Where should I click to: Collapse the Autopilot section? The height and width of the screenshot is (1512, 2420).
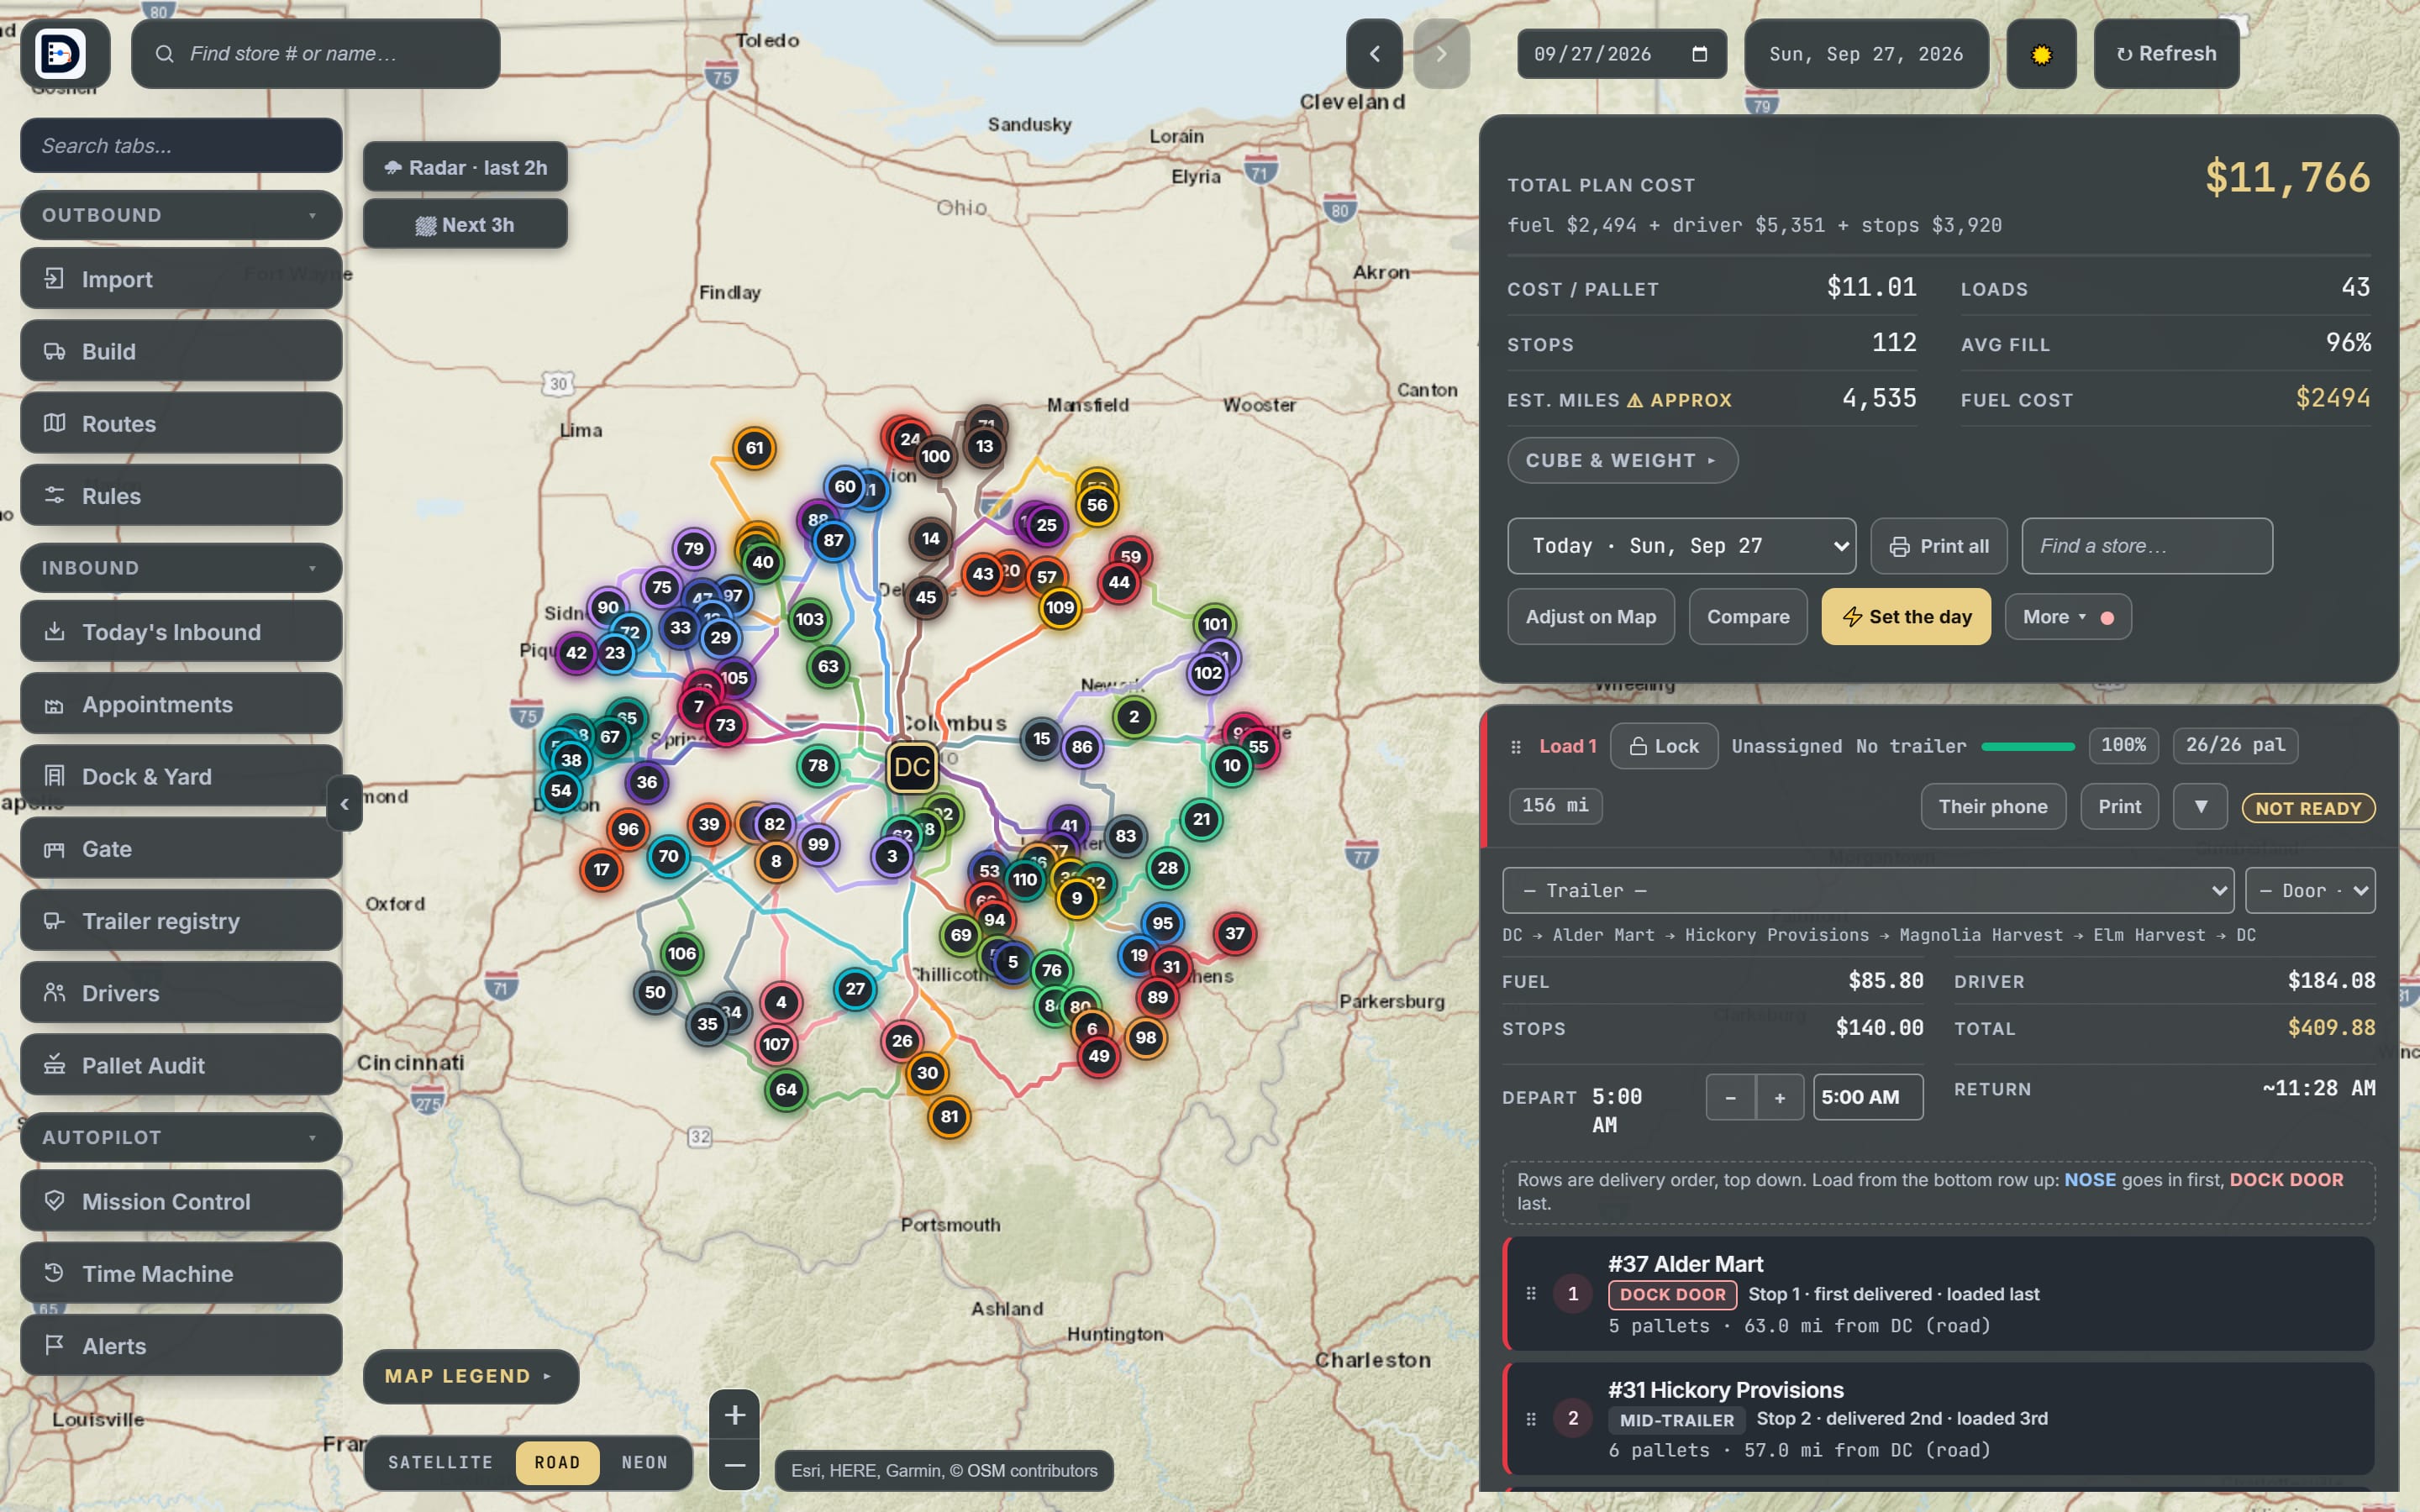tap(181, 1137)
